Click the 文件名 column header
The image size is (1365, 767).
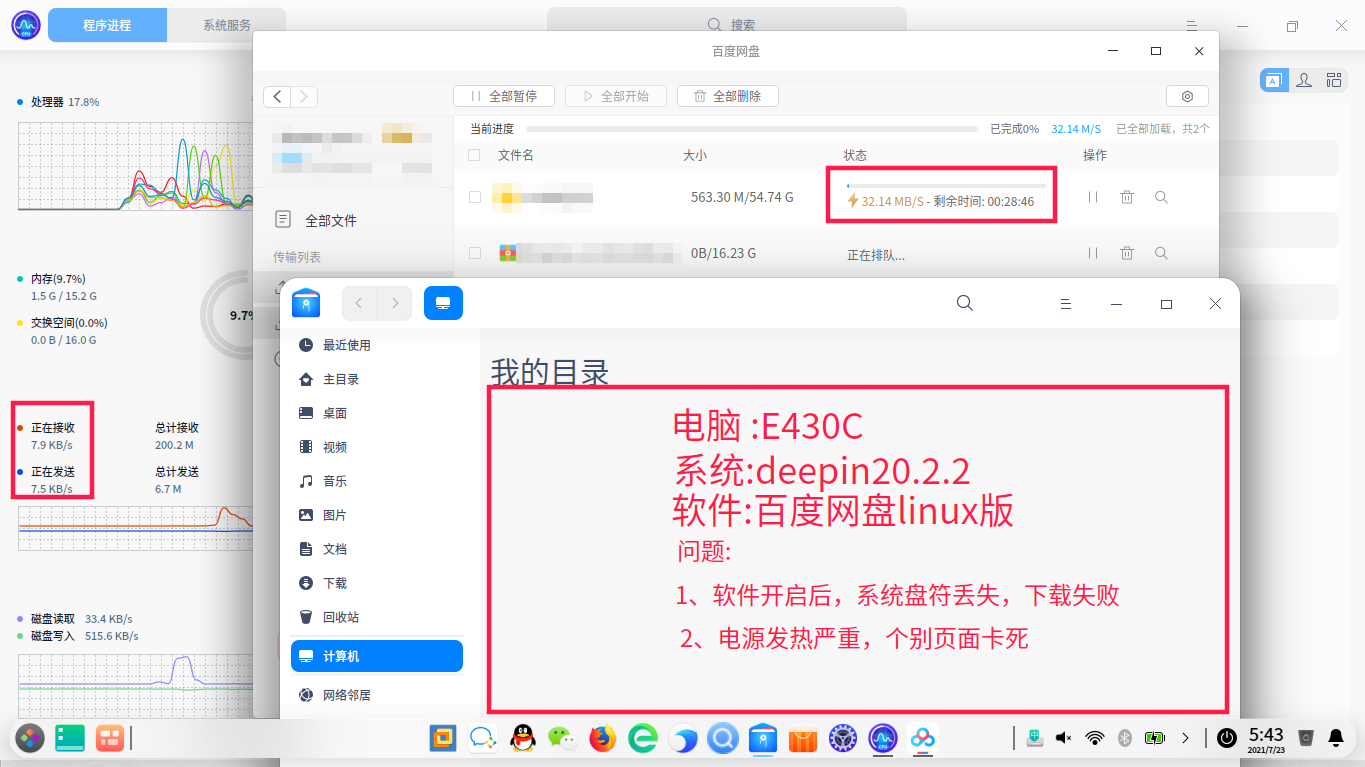[516, 155]
